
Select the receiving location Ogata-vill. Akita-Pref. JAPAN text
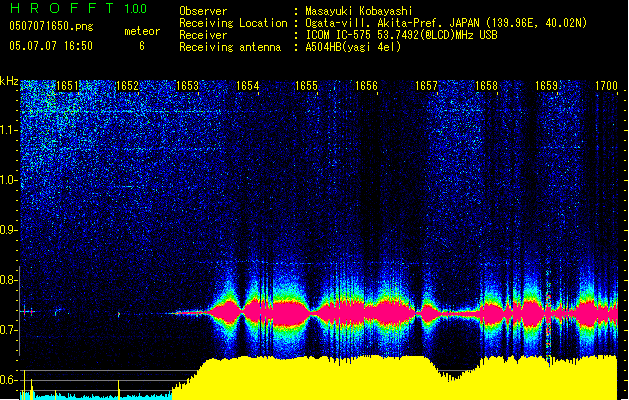[x=446, y=23]
